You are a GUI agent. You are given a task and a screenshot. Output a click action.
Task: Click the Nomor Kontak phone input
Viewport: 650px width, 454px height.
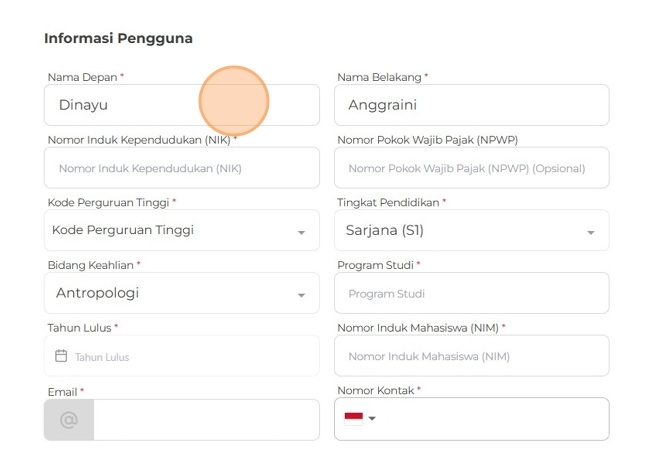490,419
